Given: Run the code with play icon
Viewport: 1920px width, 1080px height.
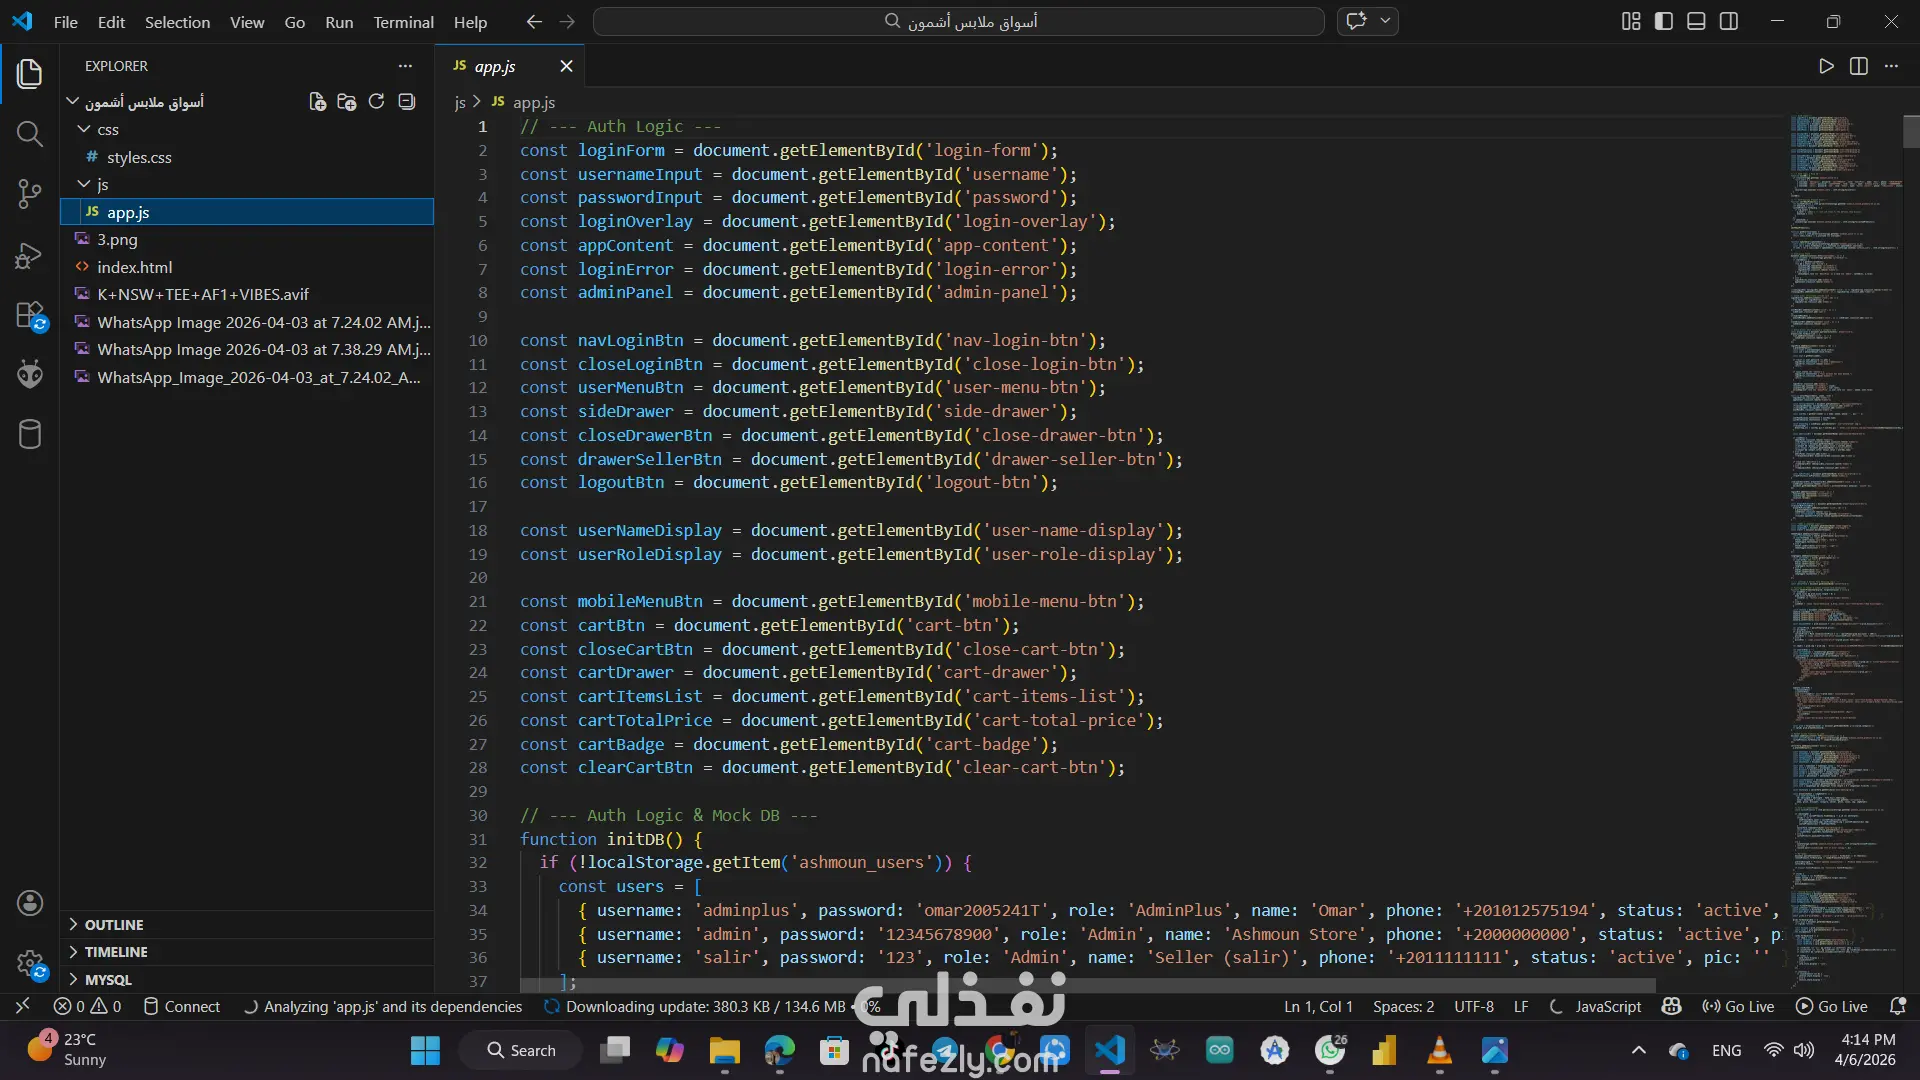Looking at the screenshot, I should point(1826,66).
